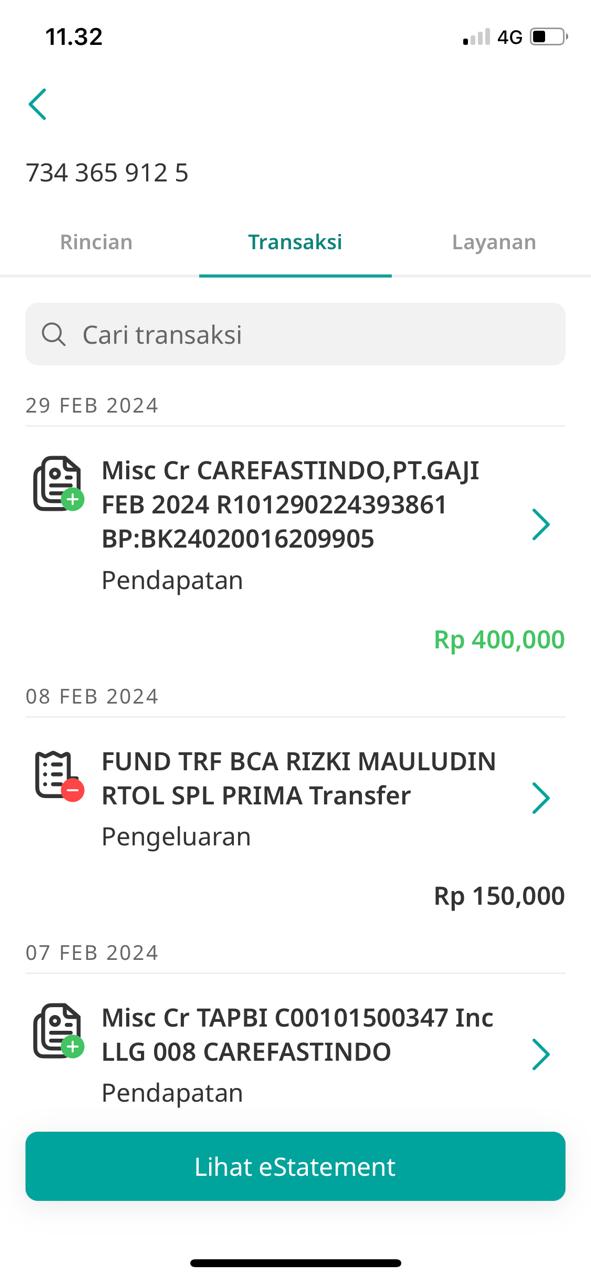Open the FUND TRF BCA RIZKI MAULUDIN entry
The height and width of the screenshot is (1280, 591).
tap(298, 778)
